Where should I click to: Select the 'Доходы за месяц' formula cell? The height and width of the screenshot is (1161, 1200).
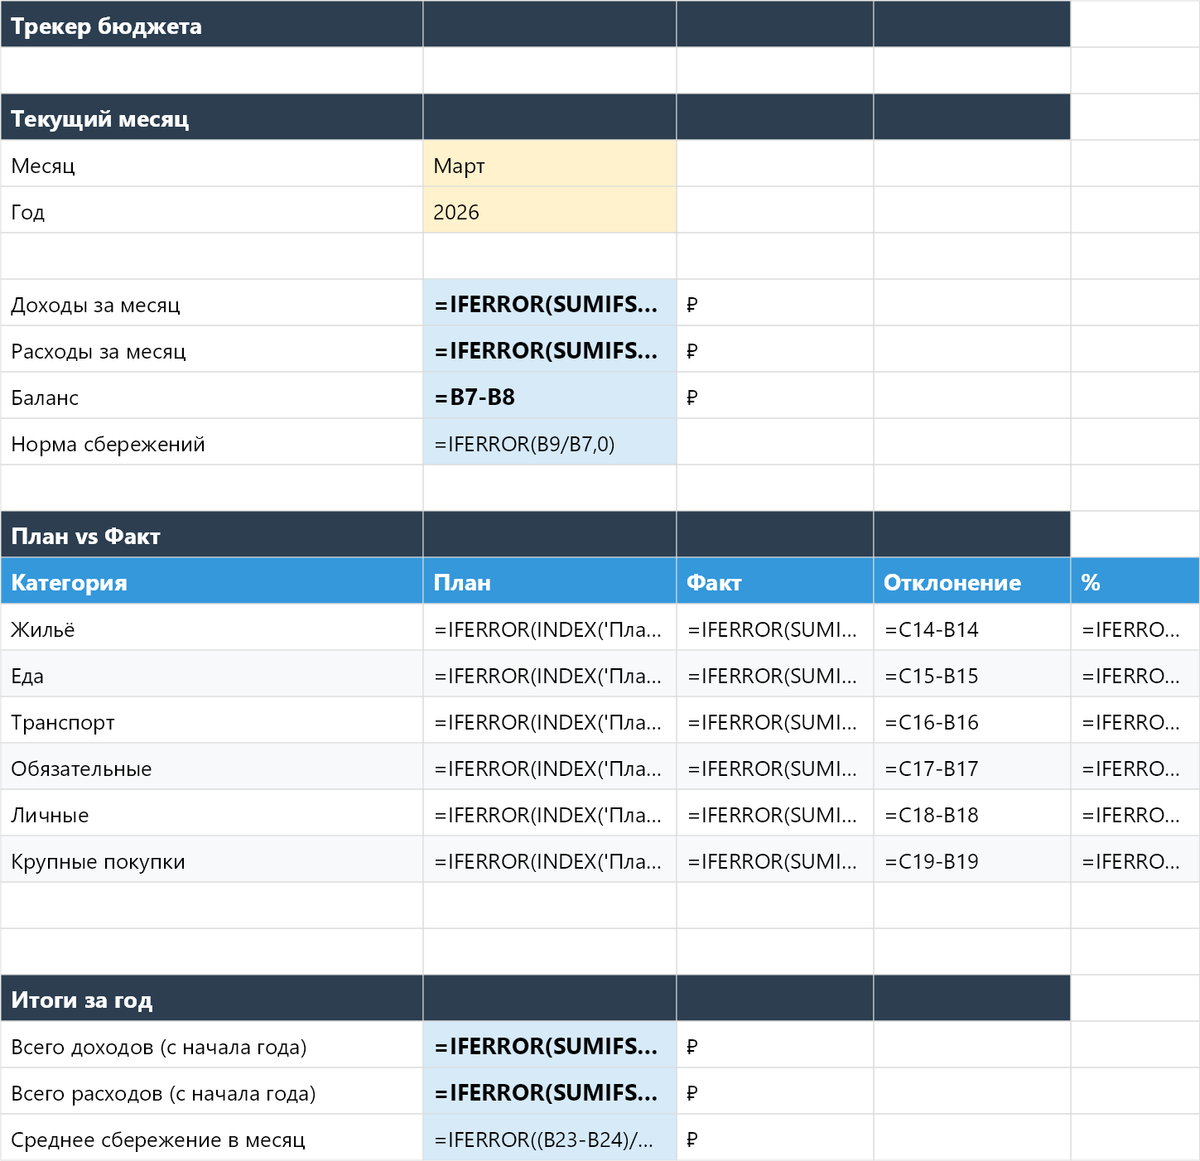coord(549,305)
